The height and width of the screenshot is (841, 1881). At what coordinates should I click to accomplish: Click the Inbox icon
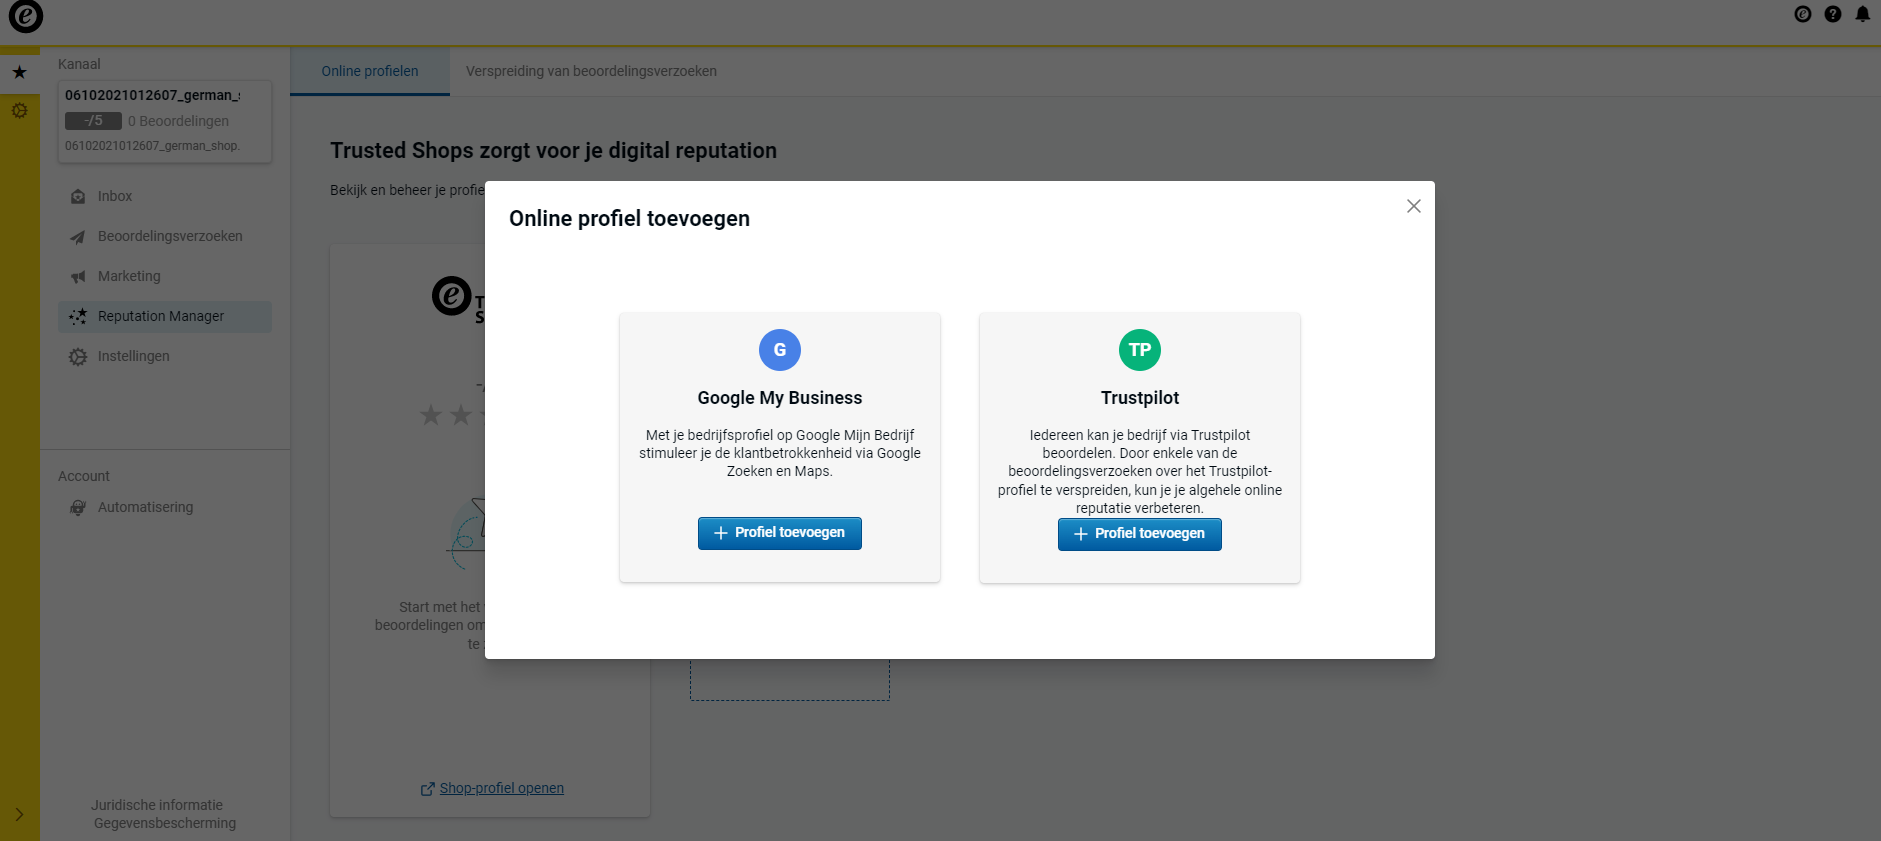78,197
